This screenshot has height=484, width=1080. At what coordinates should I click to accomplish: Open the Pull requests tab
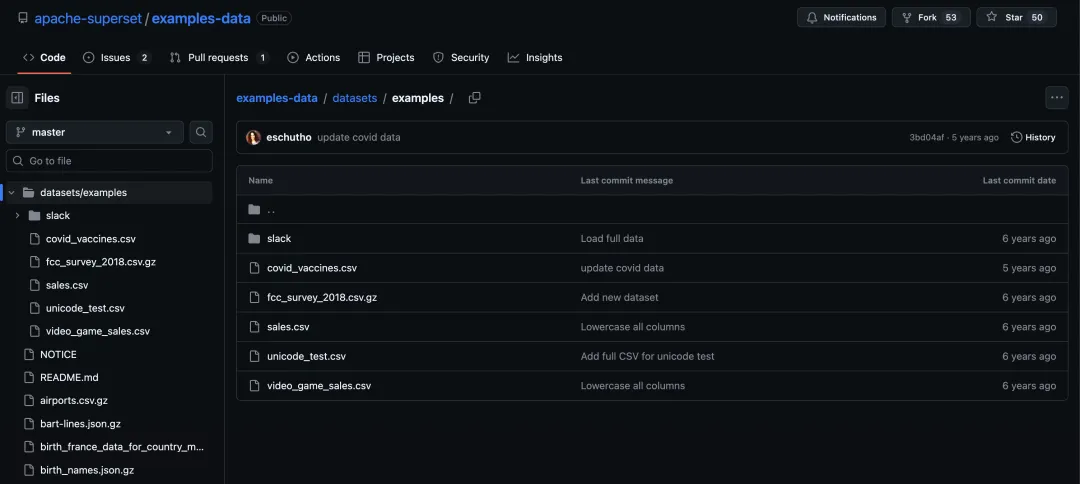[218, 58]
